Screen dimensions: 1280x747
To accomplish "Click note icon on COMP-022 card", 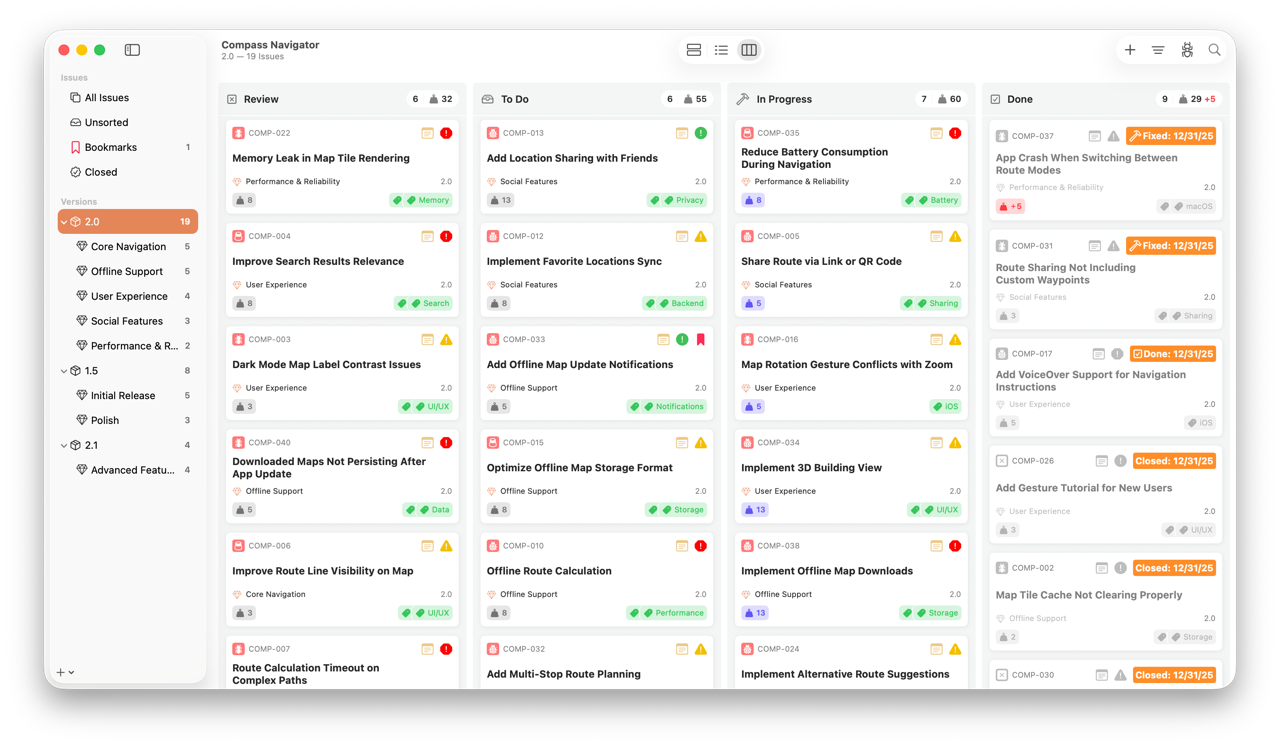I will point(427,133).
